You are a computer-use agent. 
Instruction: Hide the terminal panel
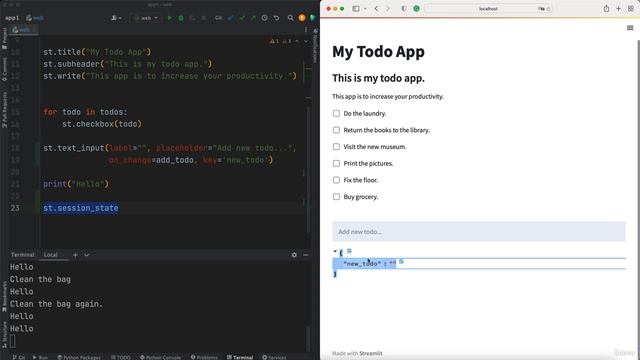click(306, 255)
